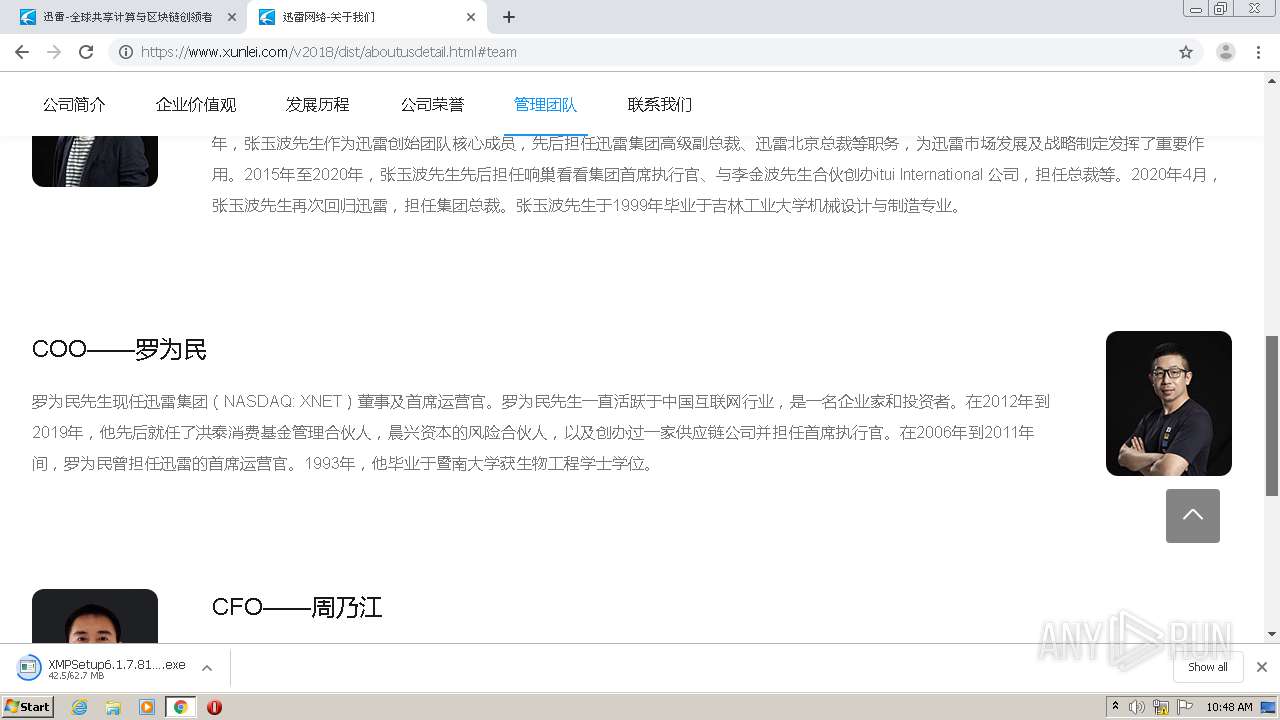The width and height of the screenshot is (1280, 720).
Task: Expand the XMPSetup download options chevron
Action: (207, 667)
